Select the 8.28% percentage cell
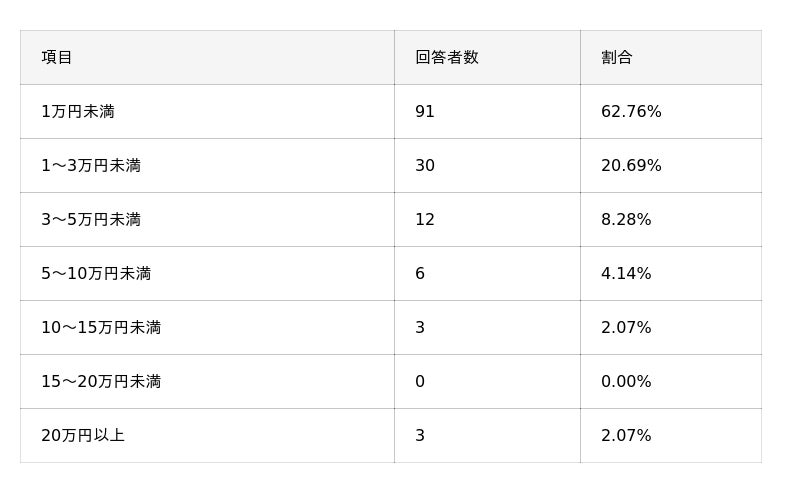Viewport: 800px width, 493px height. pyautogui.click(x=626, y=220)
